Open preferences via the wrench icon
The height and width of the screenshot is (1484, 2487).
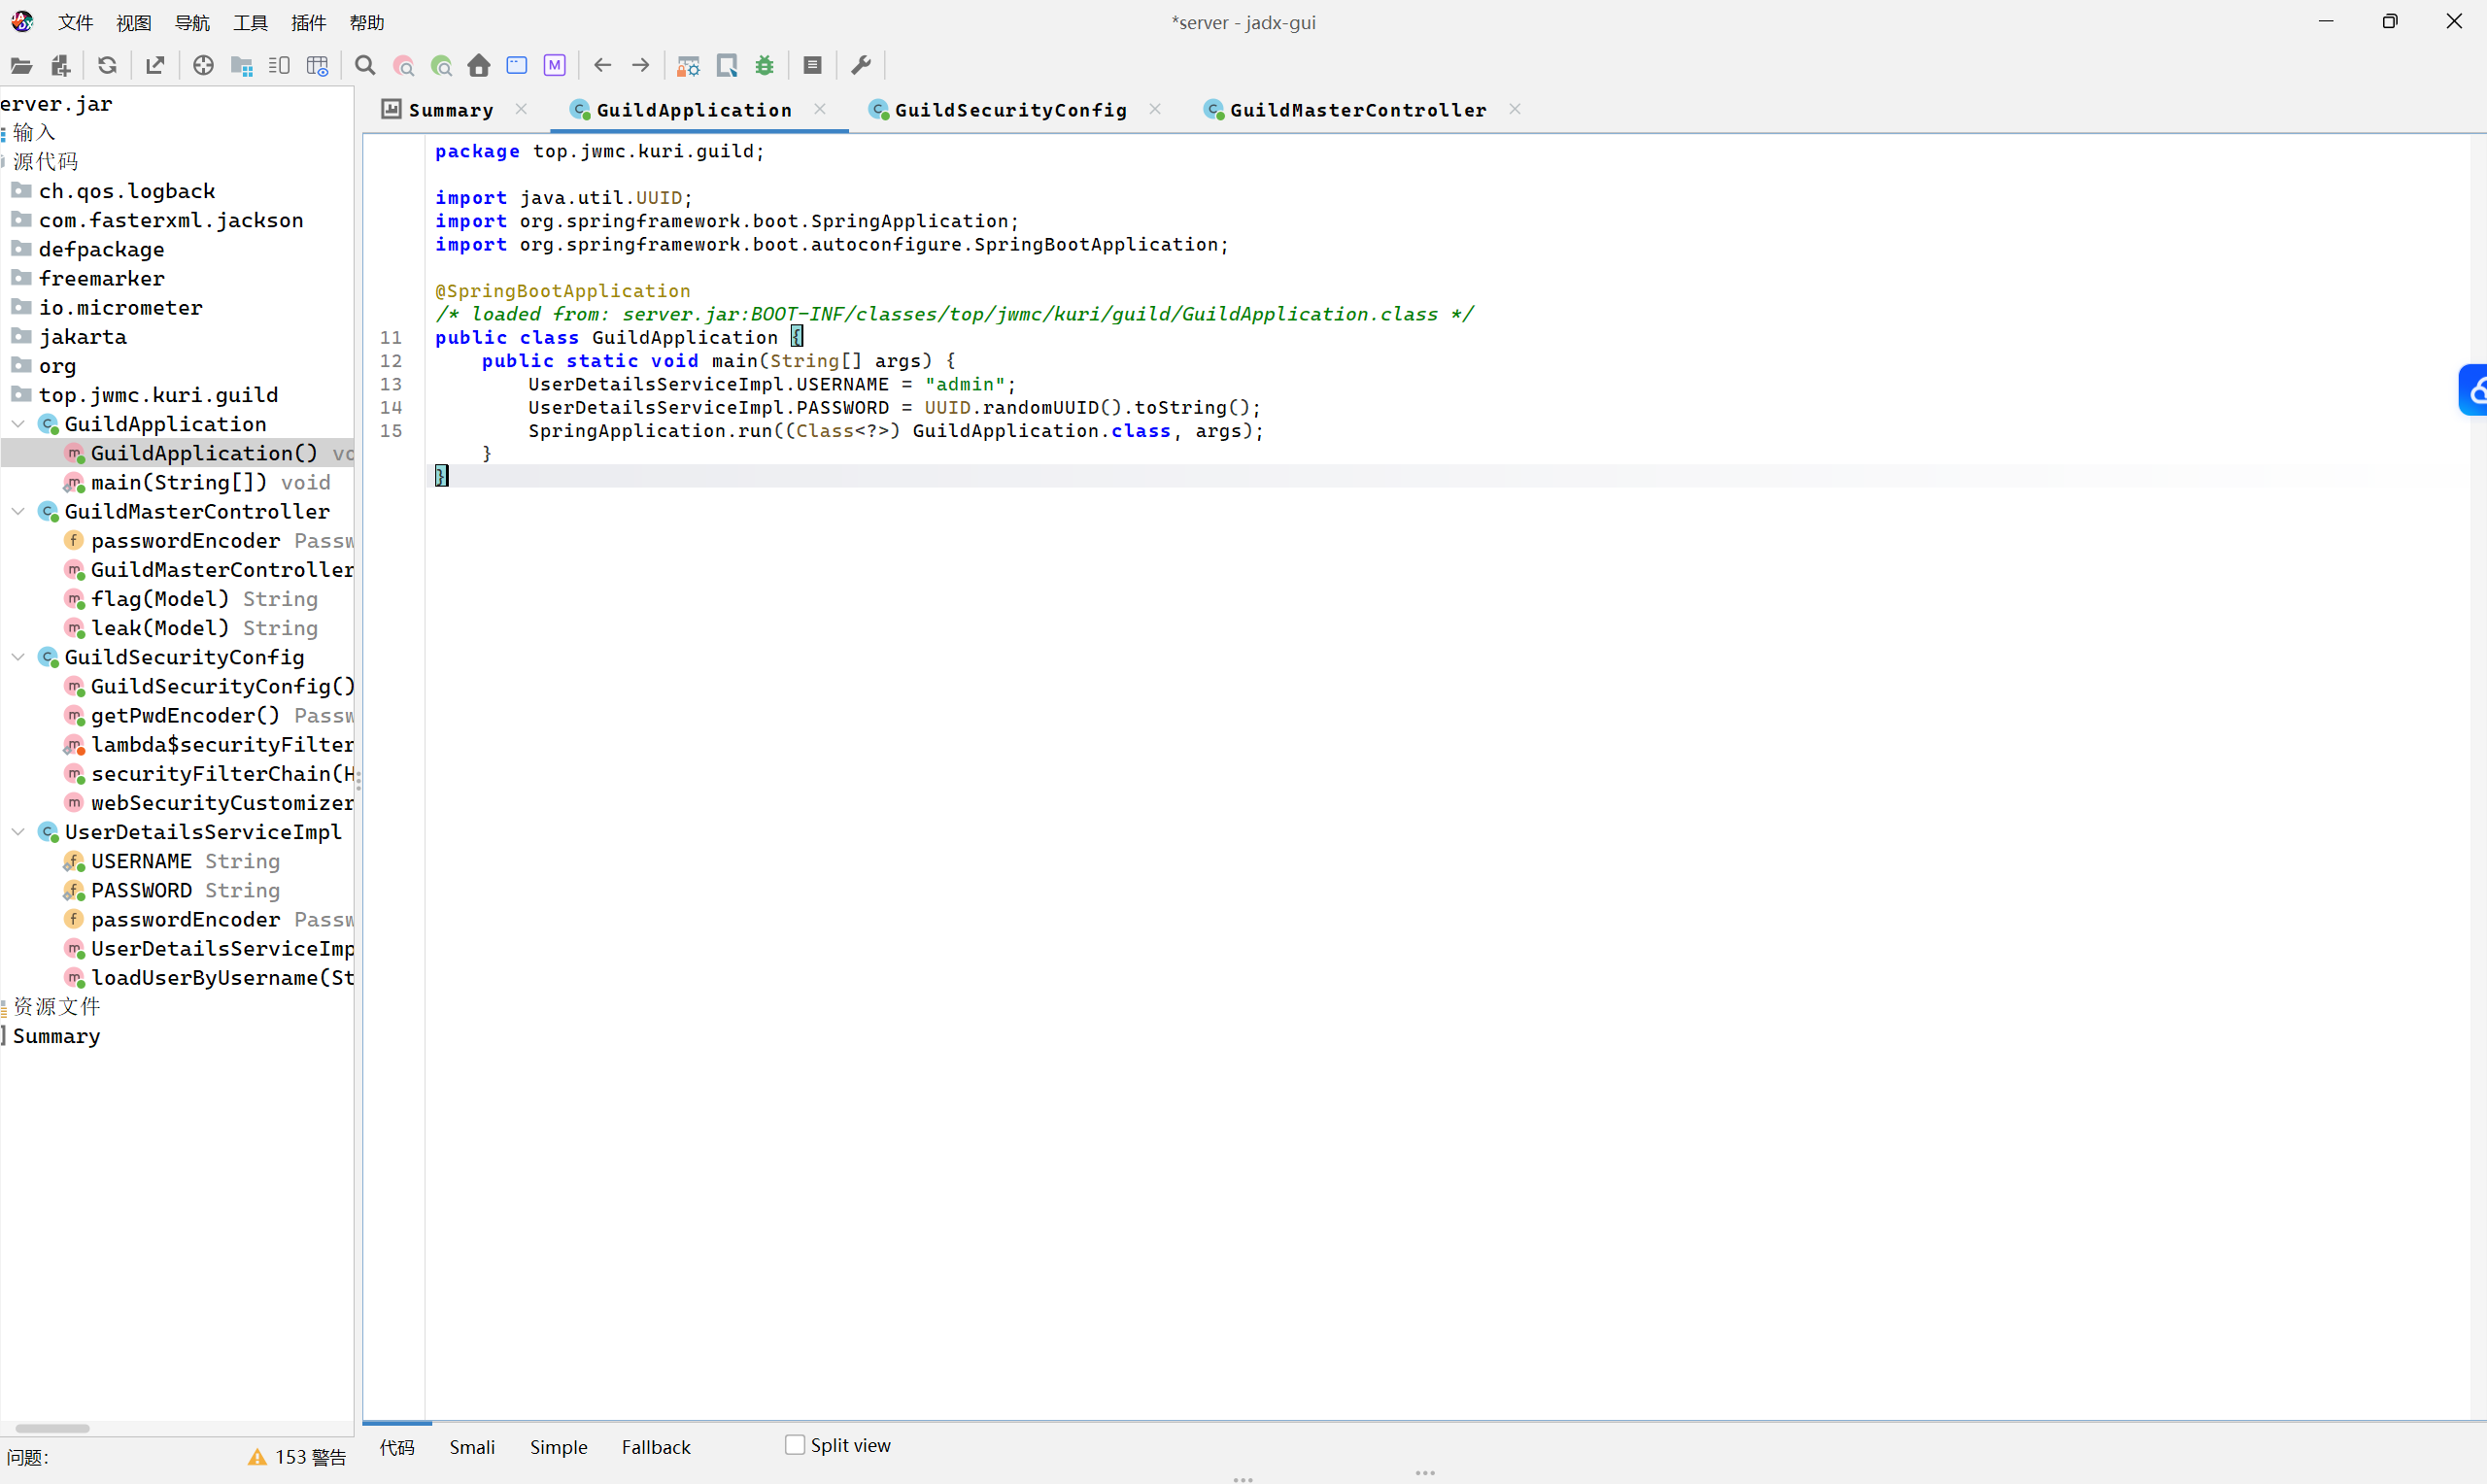(861, 66)
